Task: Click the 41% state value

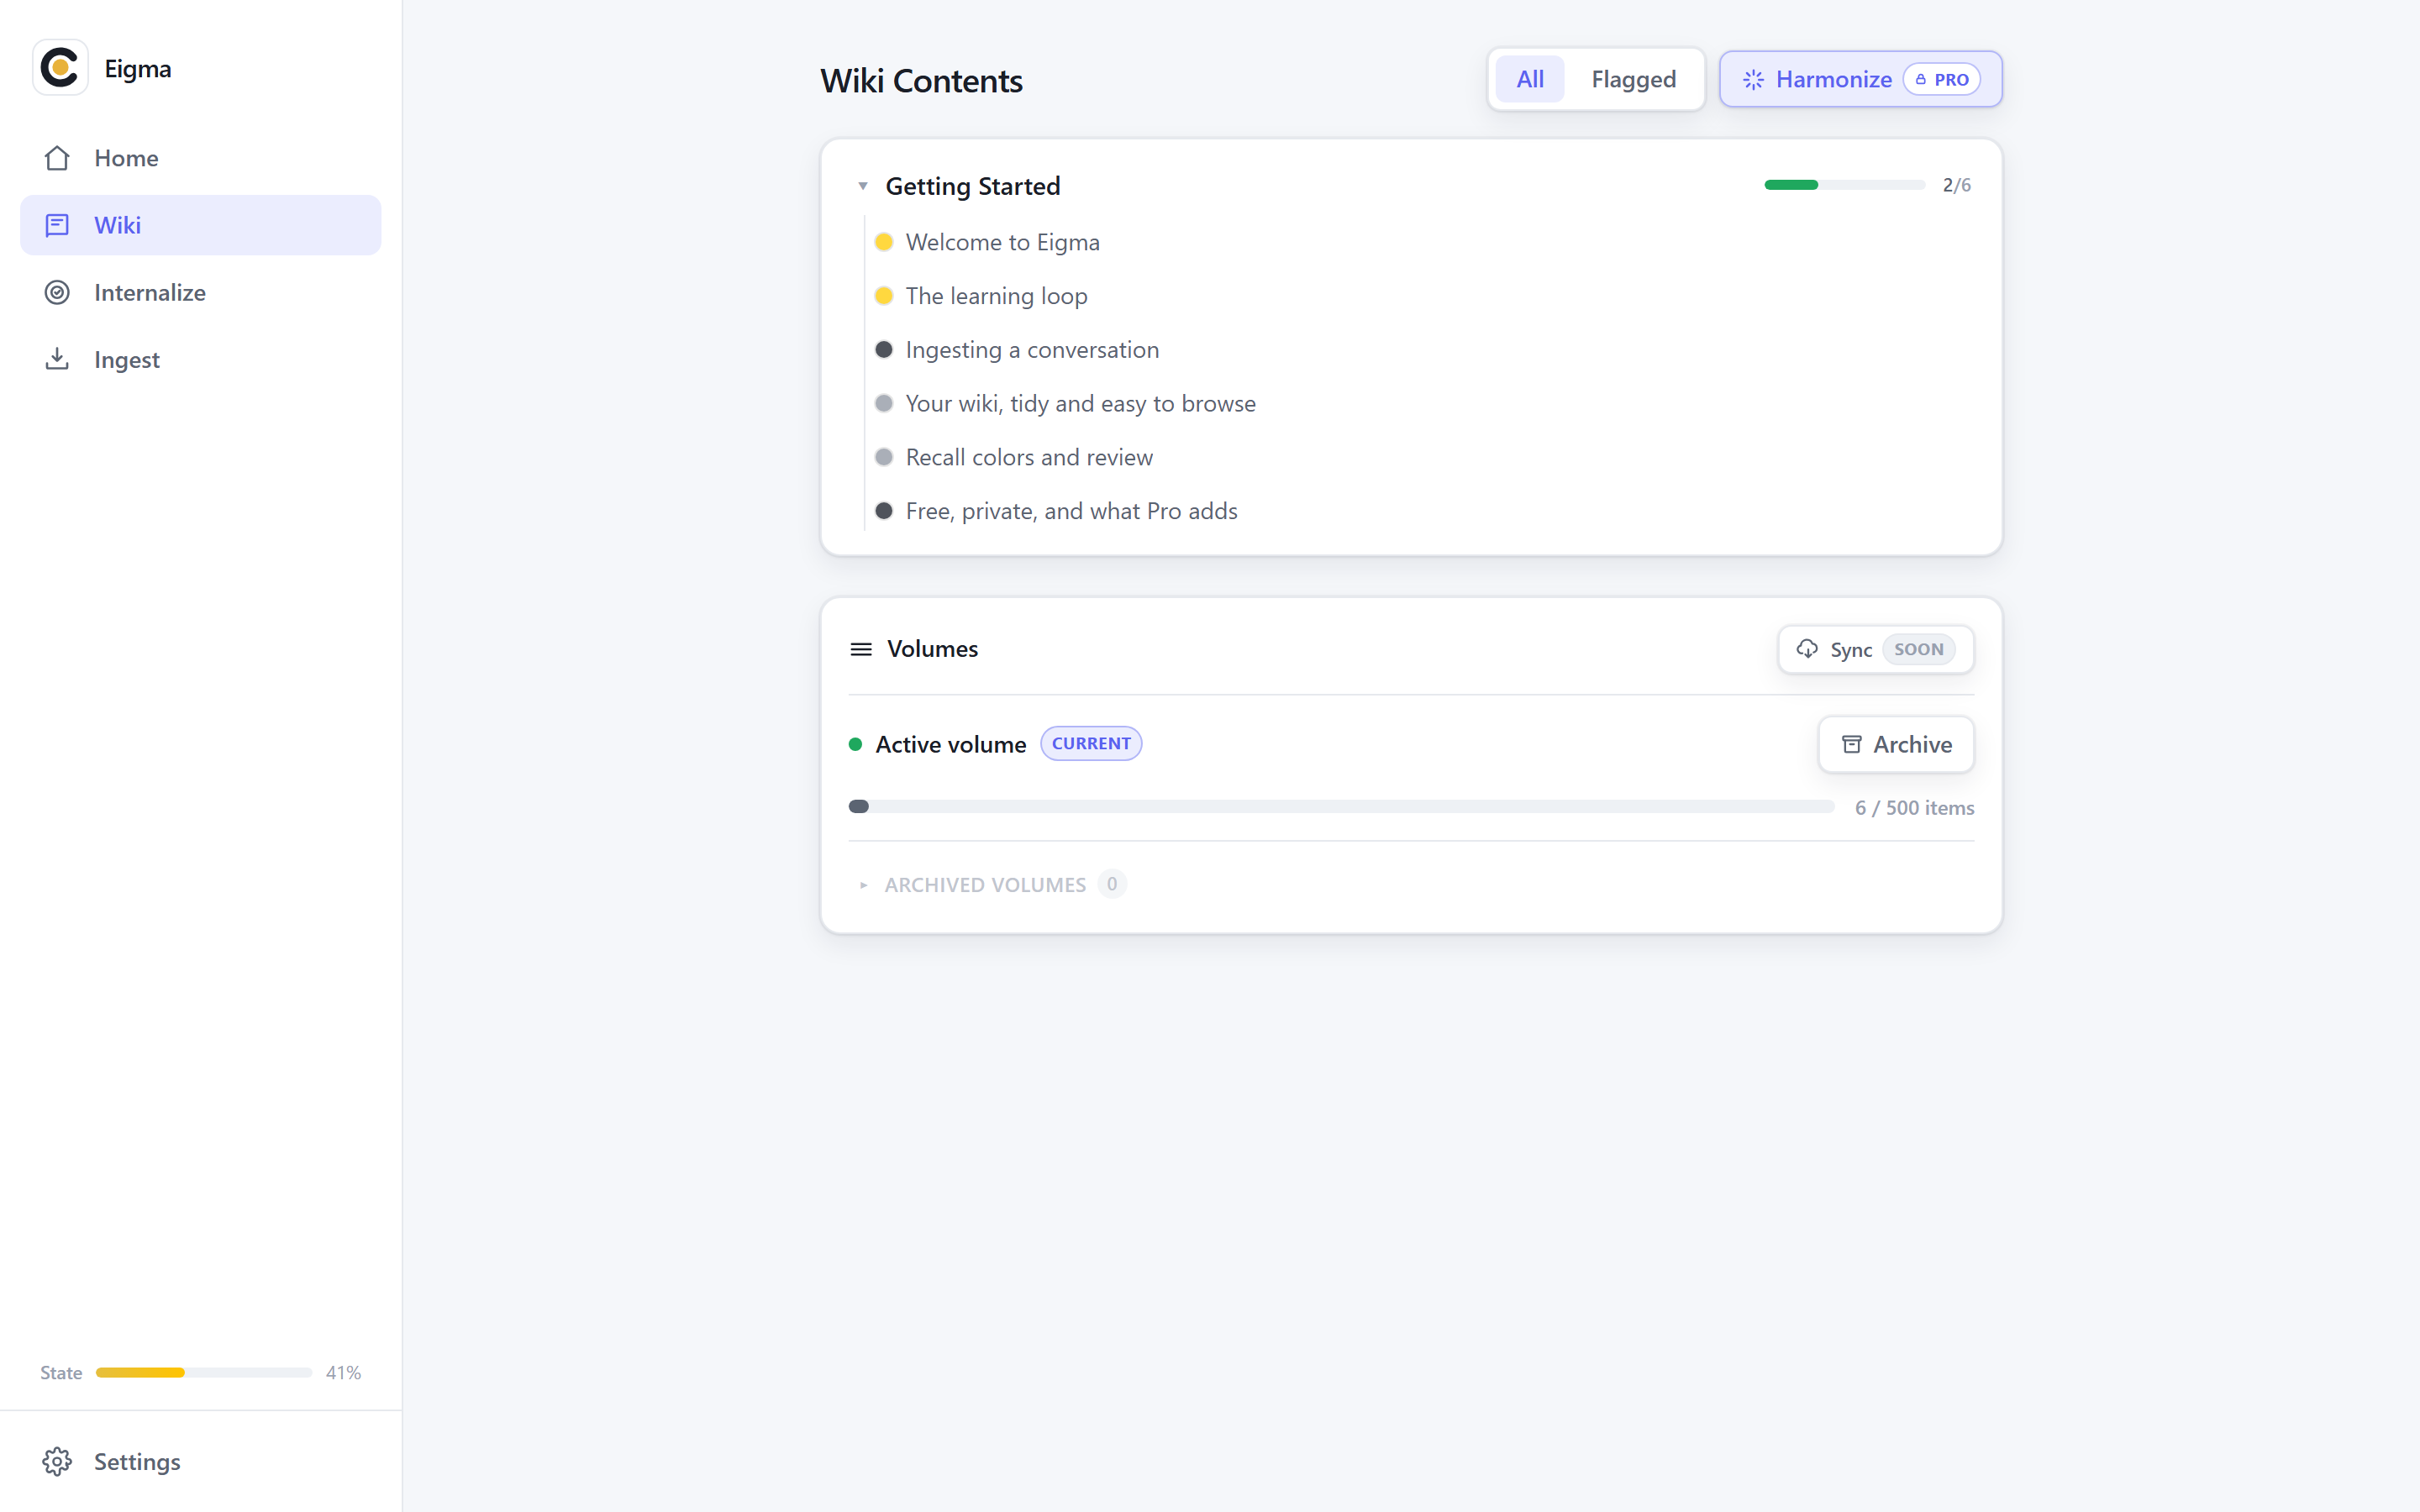Action: [x=343, y=1372]
